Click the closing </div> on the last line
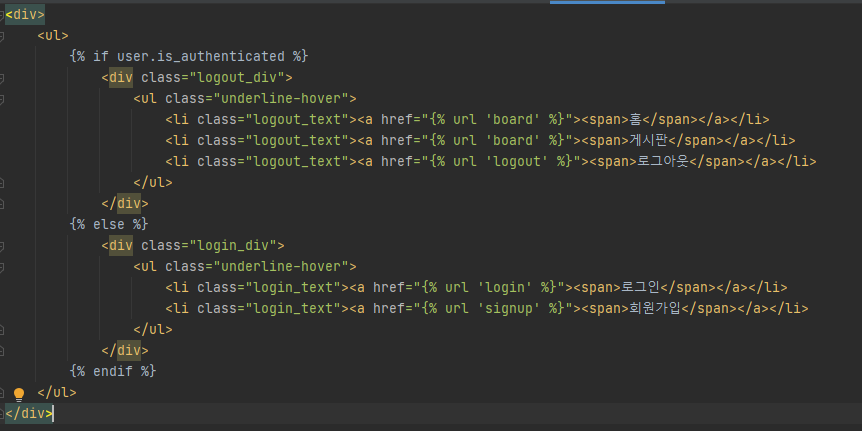This screenshot has width=862, height=431. 29,414
